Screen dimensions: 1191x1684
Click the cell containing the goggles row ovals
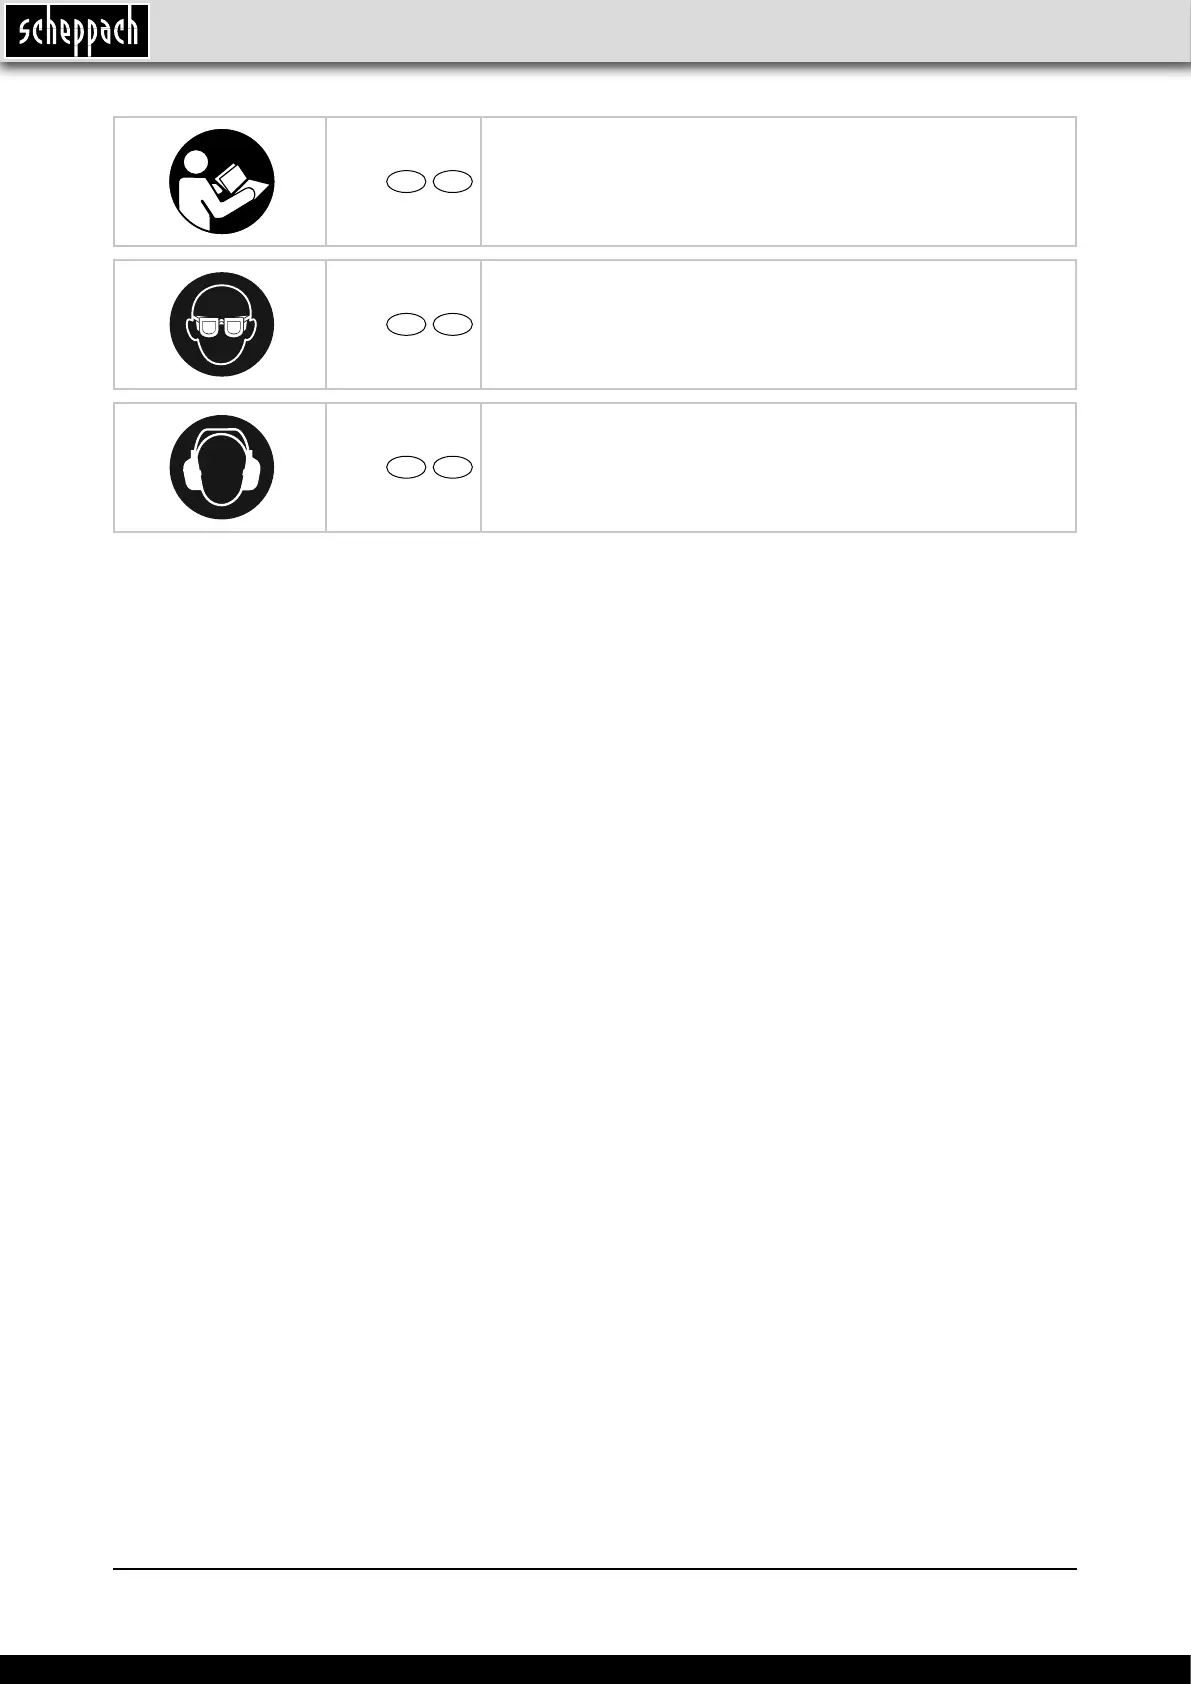(x=403, y=324)
